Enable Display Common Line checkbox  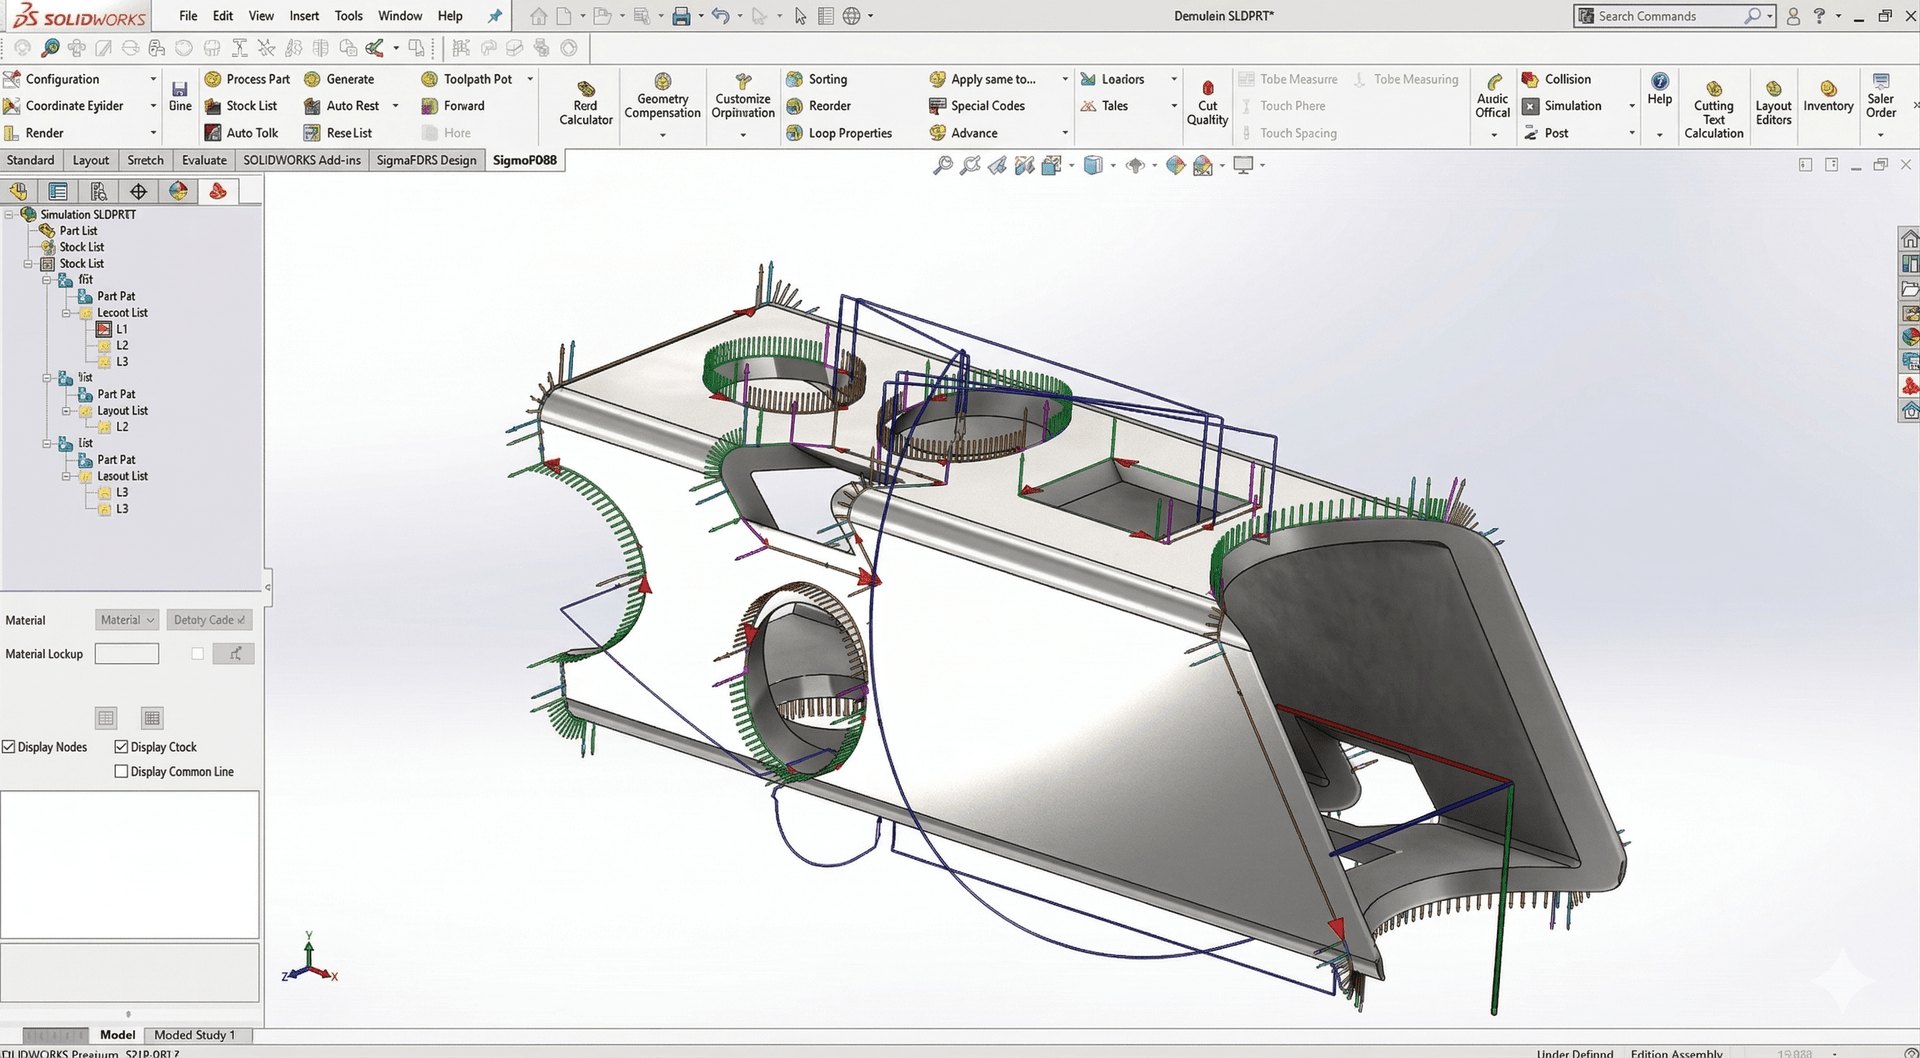(x=121, y=772)
